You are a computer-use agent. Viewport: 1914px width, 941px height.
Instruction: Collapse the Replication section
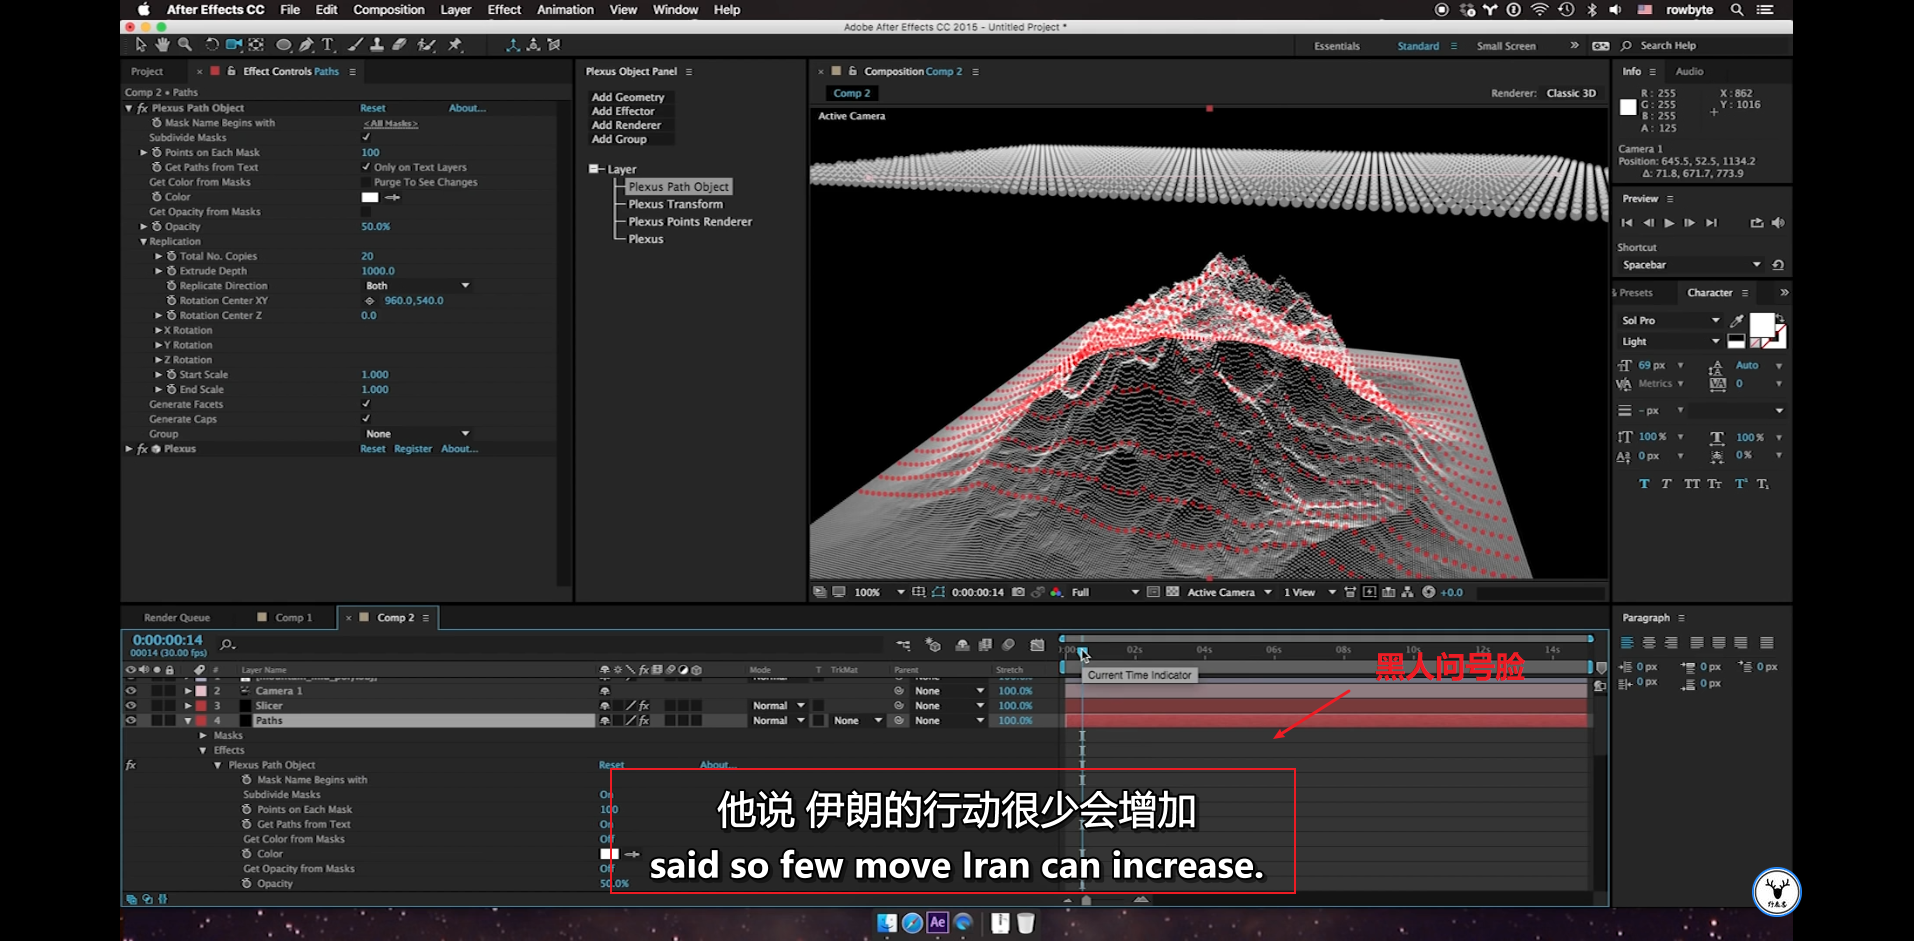[x=143, y=241]
